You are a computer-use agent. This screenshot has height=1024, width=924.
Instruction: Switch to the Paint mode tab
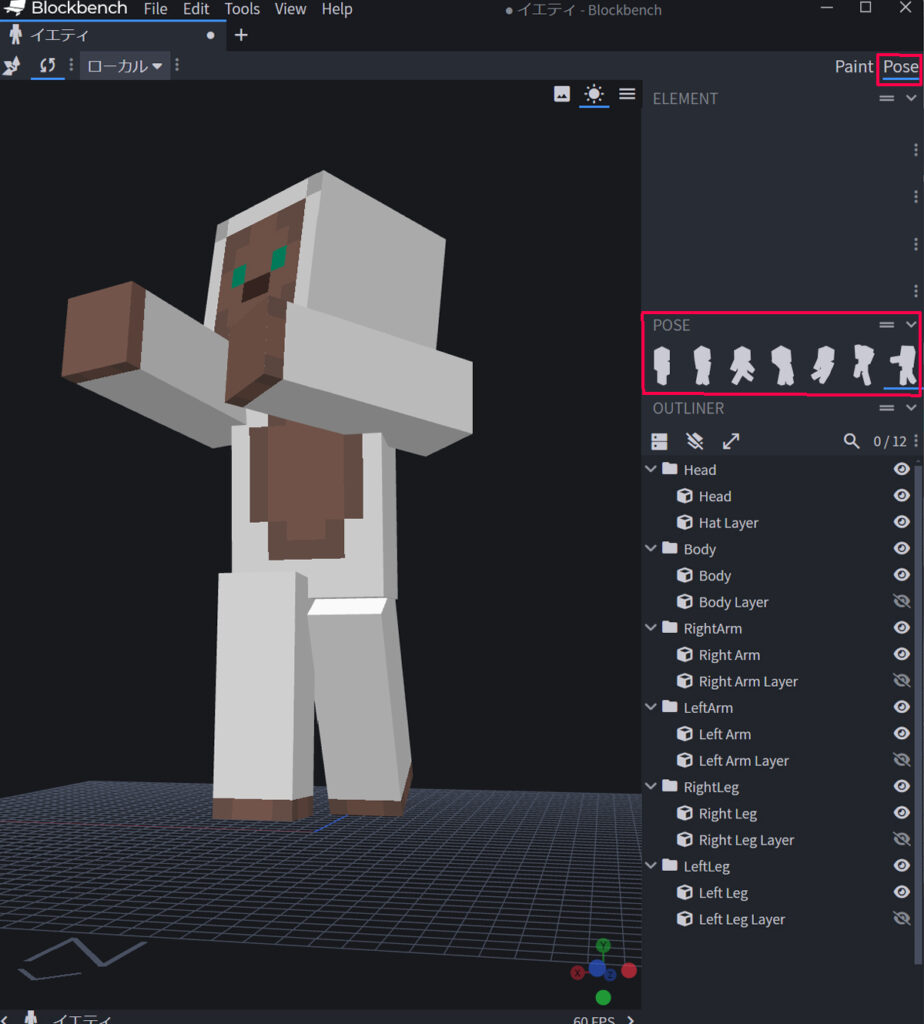pyautogui.click(x=853, y=66)
